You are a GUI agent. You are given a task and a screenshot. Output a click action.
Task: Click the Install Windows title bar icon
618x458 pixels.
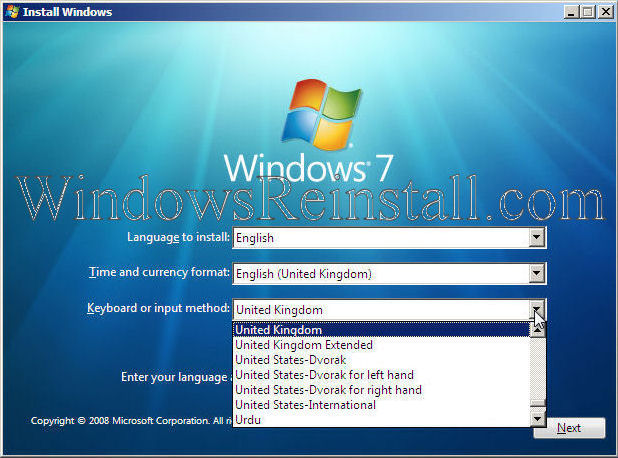(x=11, y=12)
